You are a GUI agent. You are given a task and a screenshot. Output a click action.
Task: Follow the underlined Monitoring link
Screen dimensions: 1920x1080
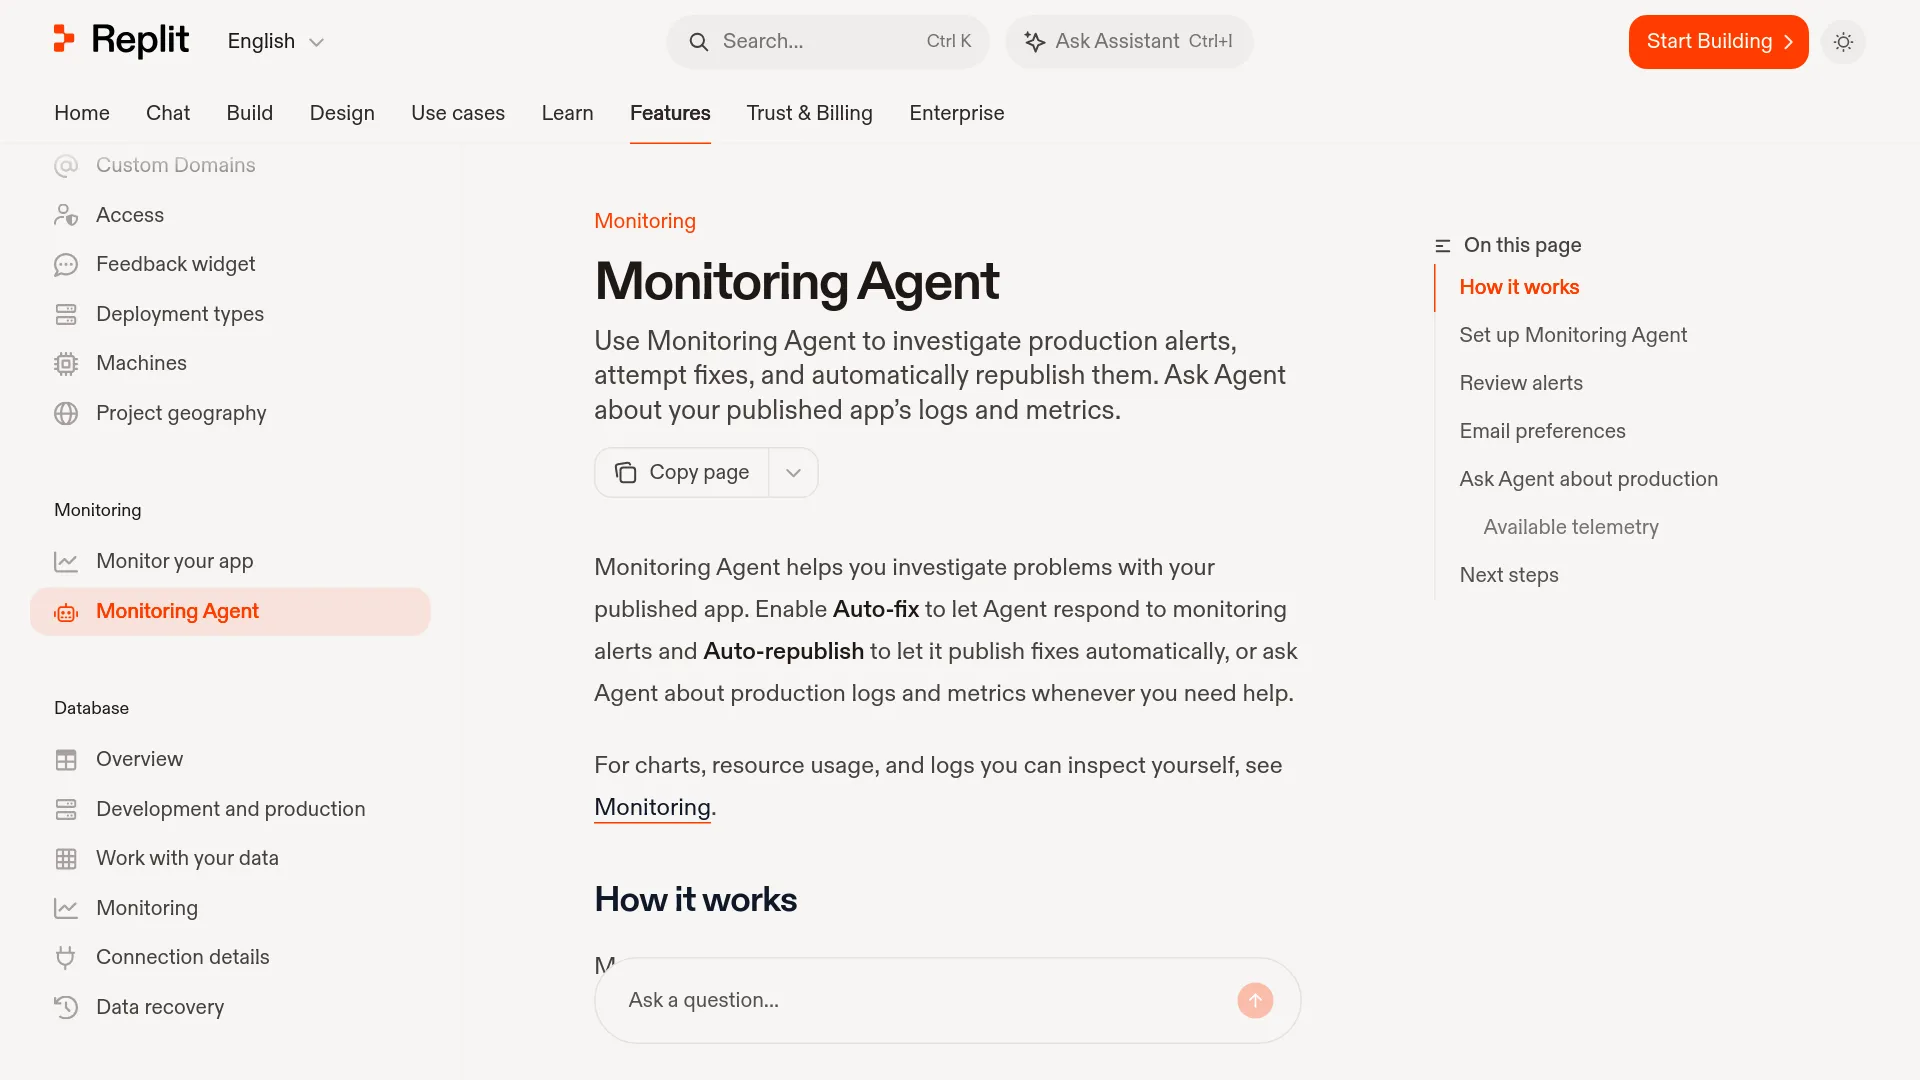[x=652, y=807]
